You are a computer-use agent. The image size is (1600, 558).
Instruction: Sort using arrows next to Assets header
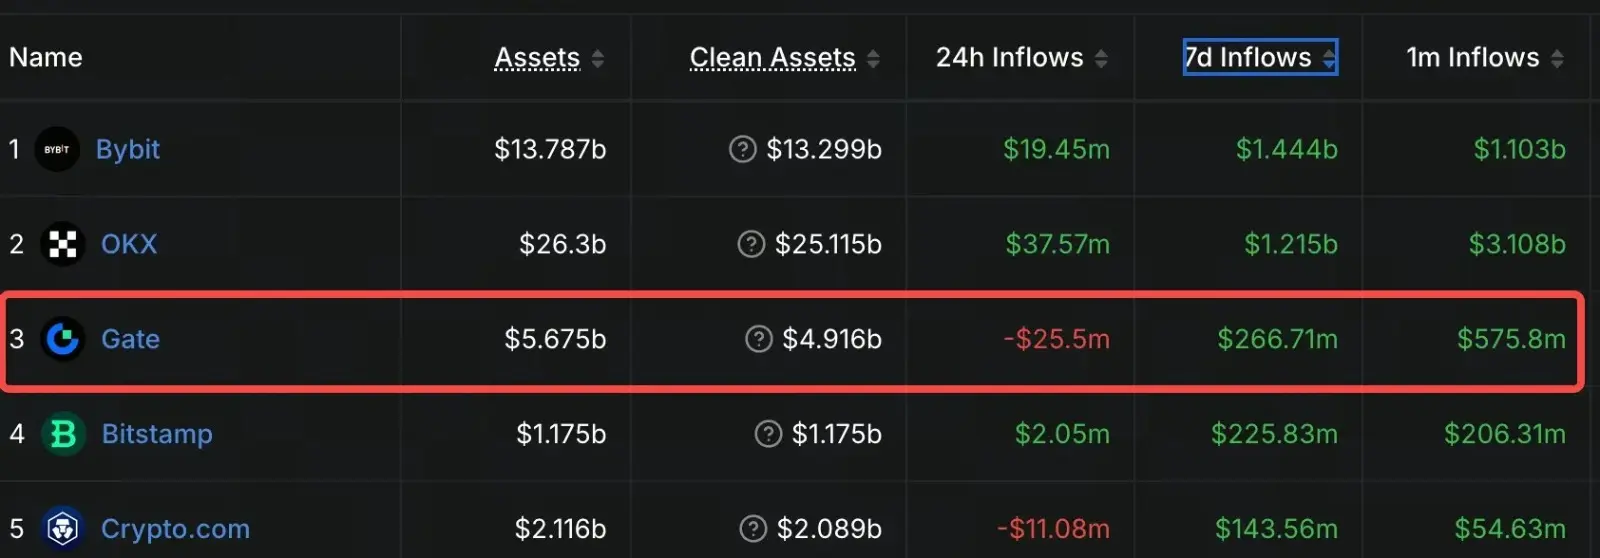coord(598,59)
